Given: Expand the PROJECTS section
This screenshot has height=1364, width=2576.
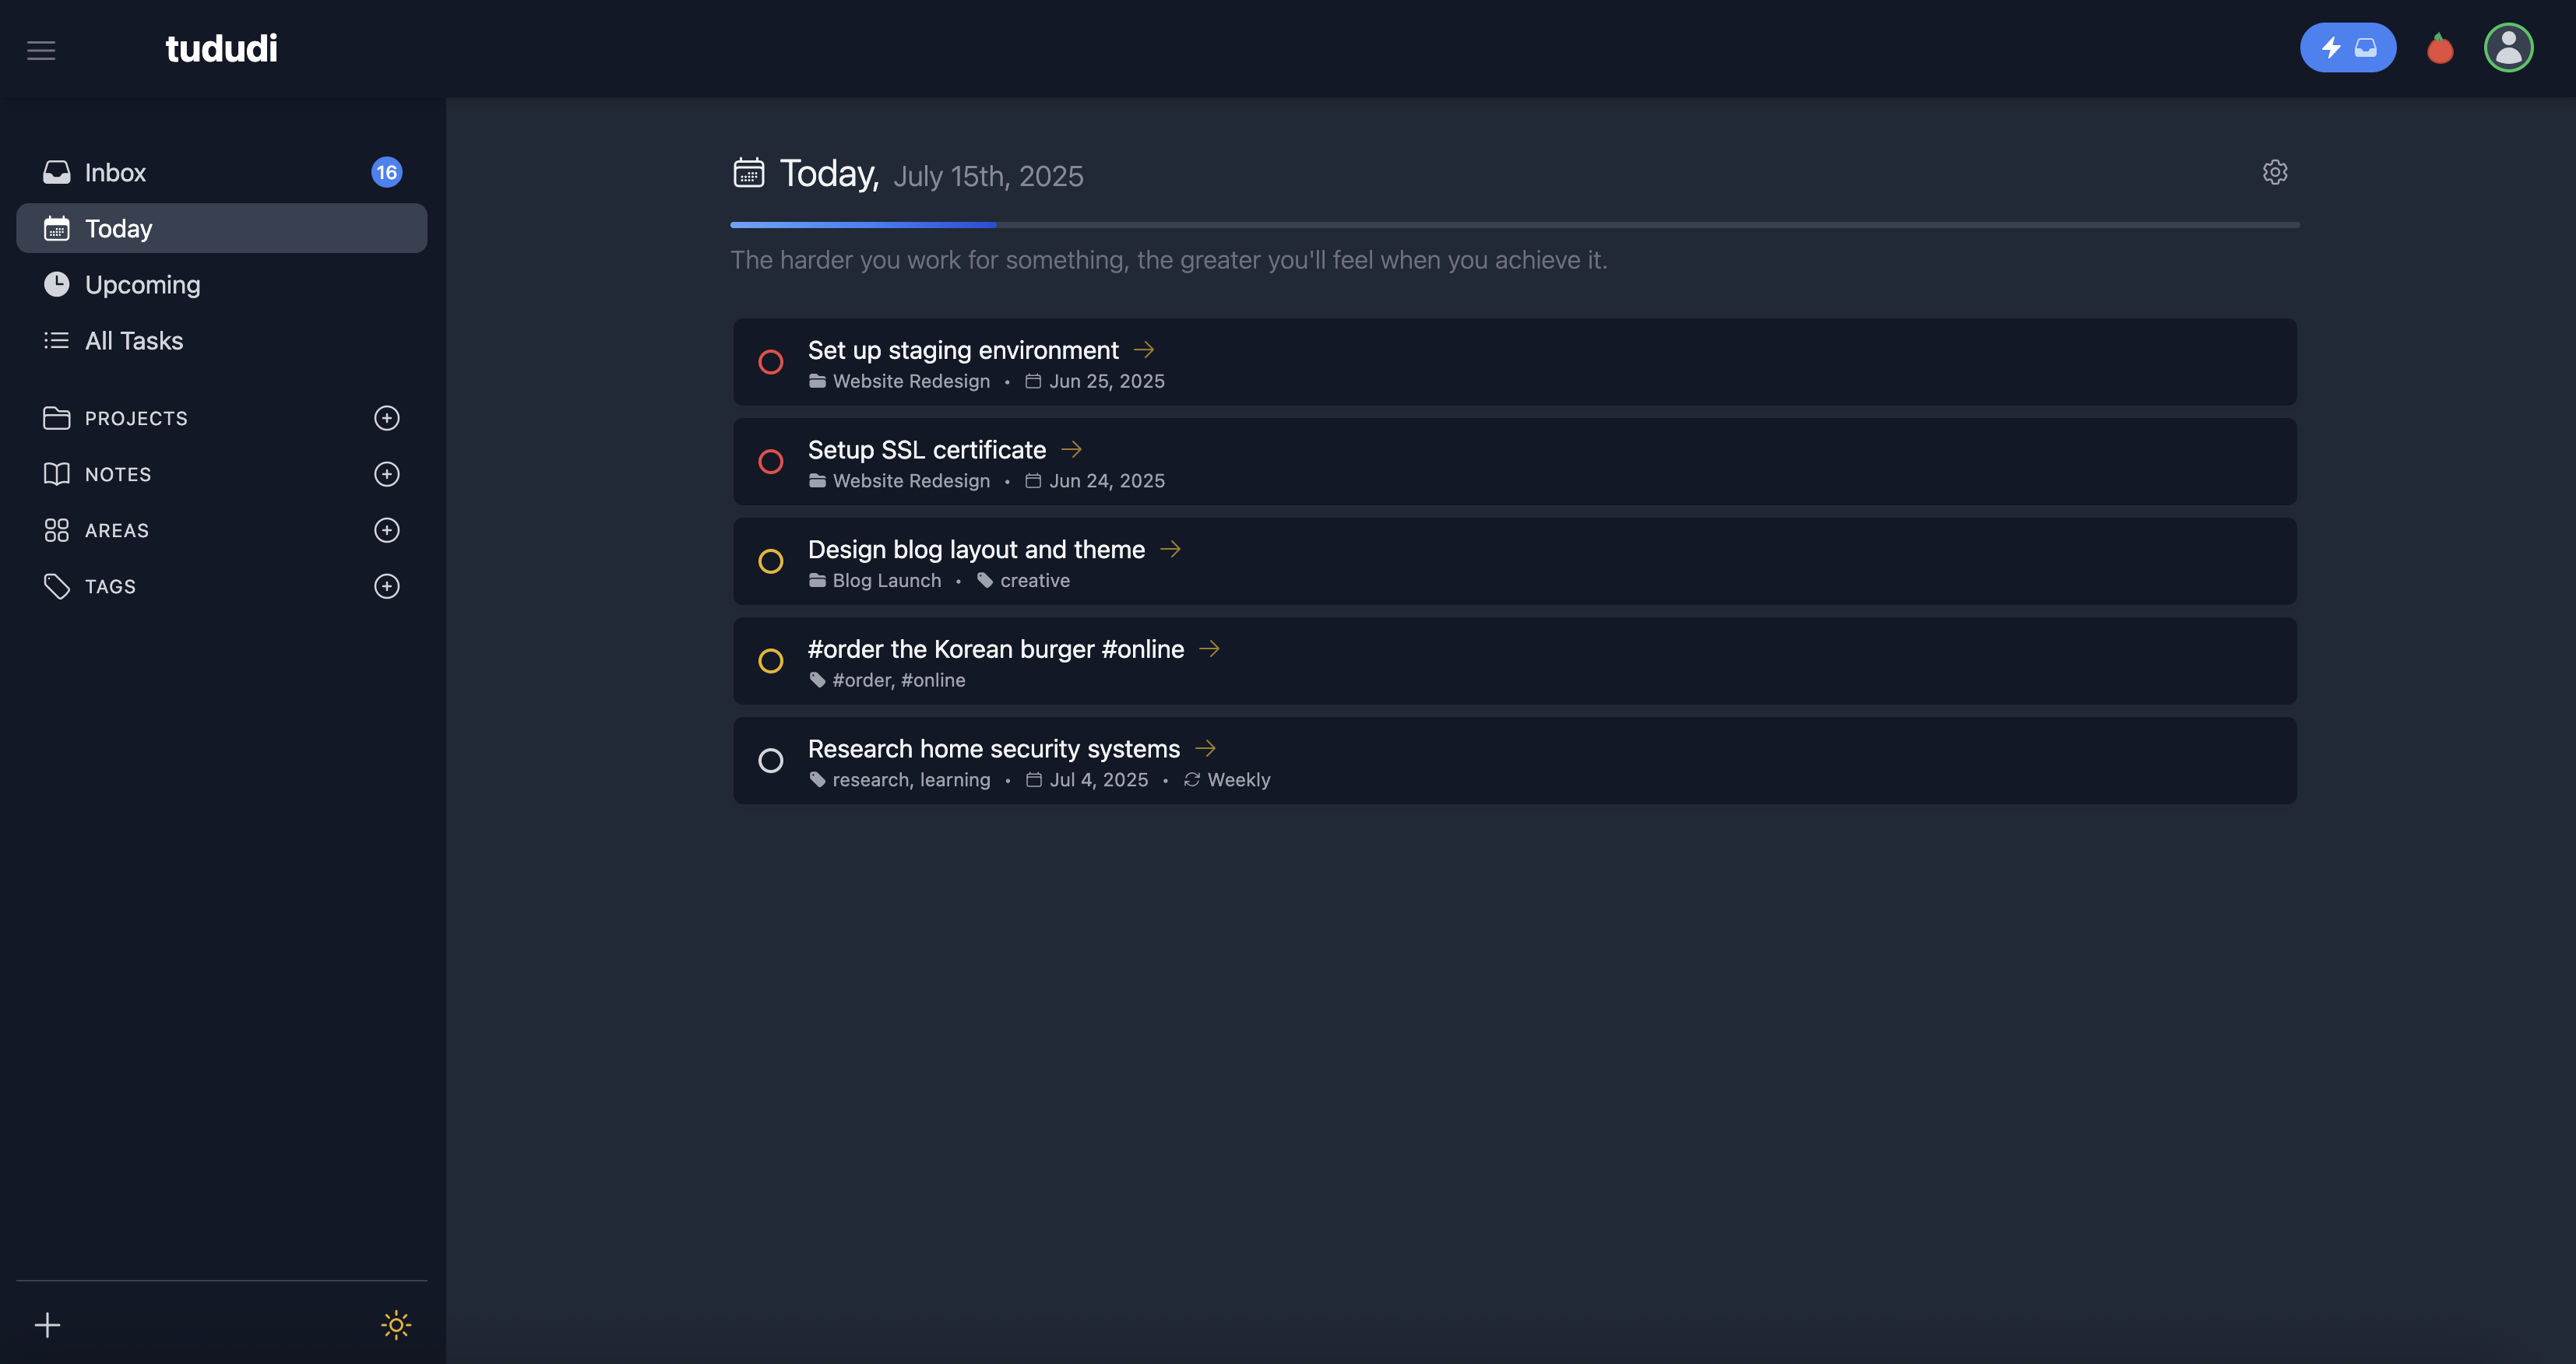Looking at the screenshot, I should pos(135,418).
